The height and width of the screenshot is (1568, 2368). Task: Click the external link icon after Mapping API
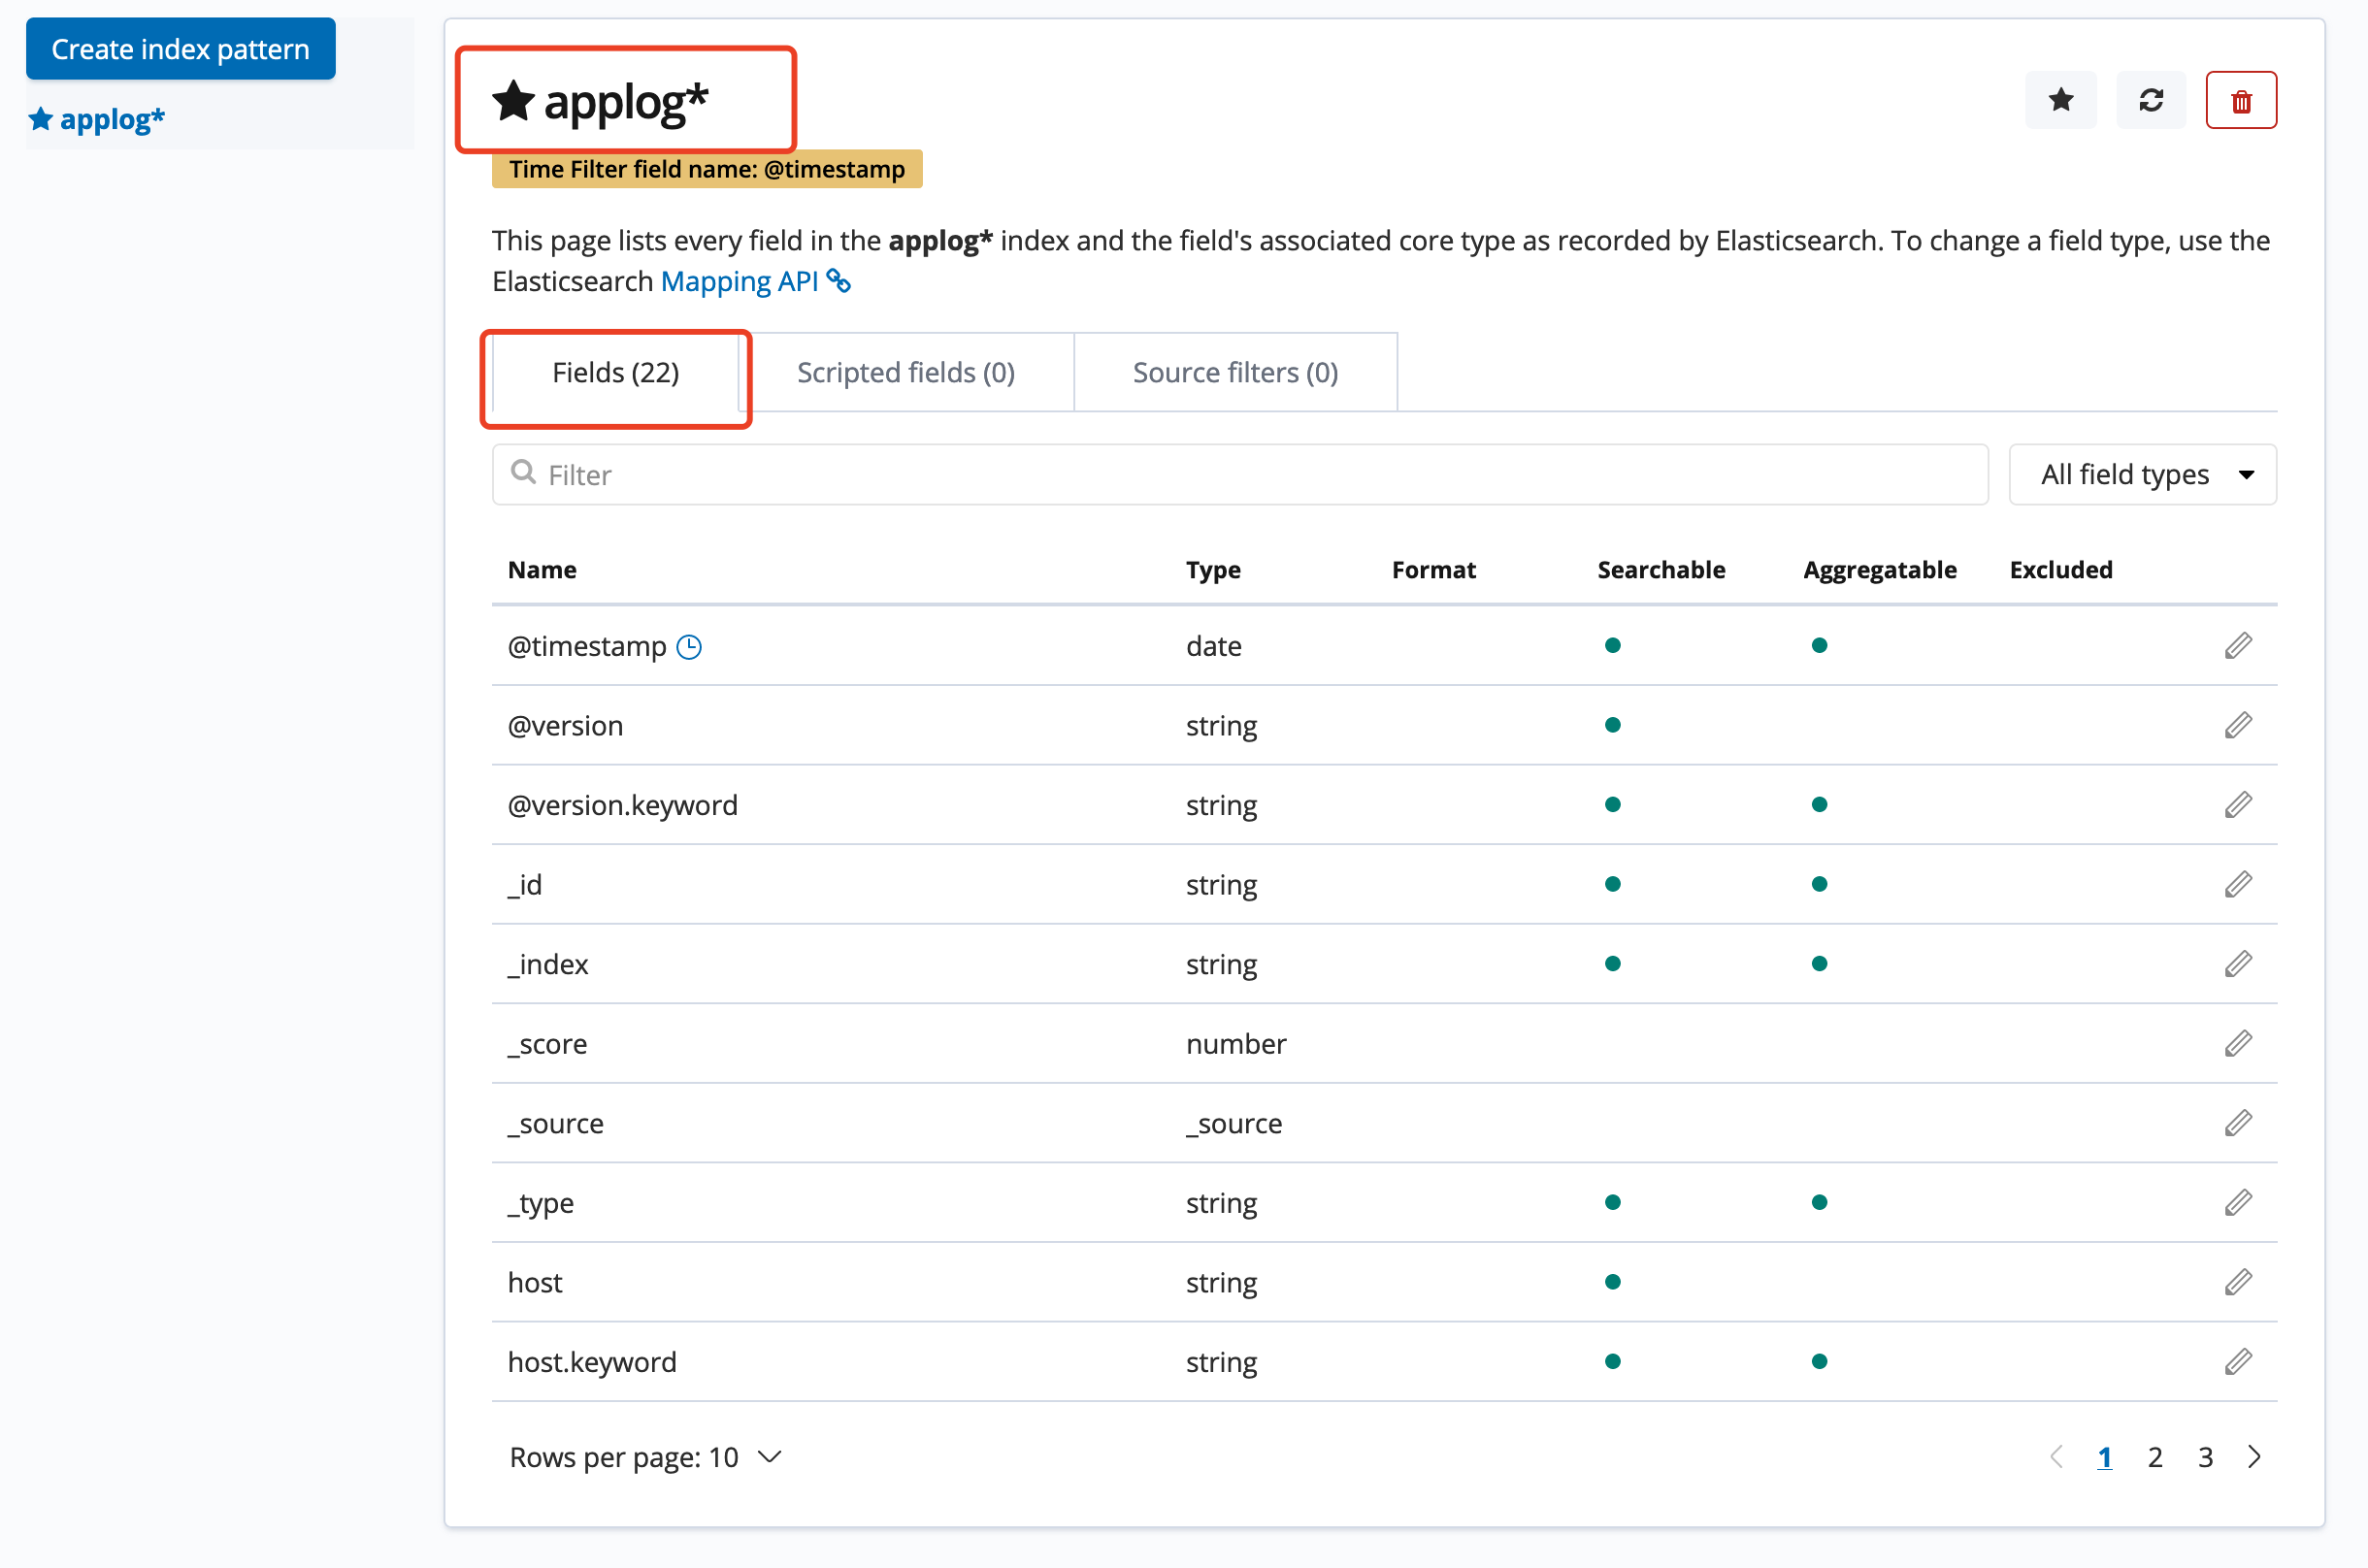click(838, 282)
